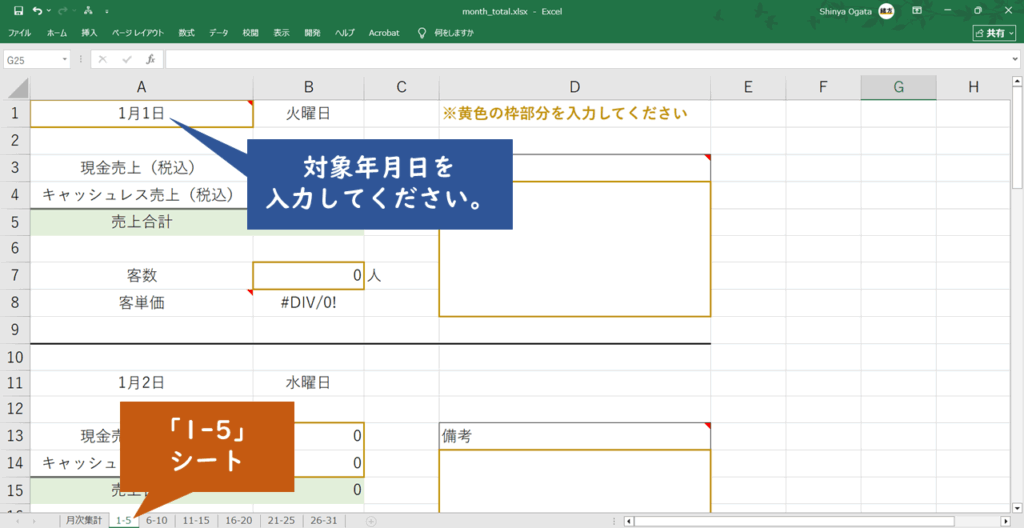Image resolution: width=1024 pixels, height=528 pixels.
Task: Click the Save icon in quick access toolbar
Action: tap(18, 10)
